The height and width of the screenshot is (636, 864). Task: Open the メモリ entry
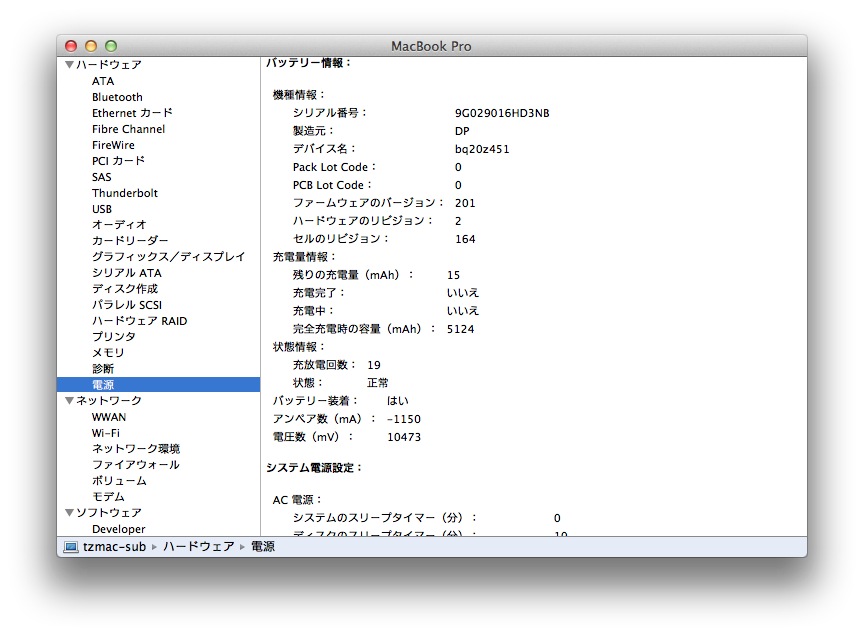click(108, 353)
